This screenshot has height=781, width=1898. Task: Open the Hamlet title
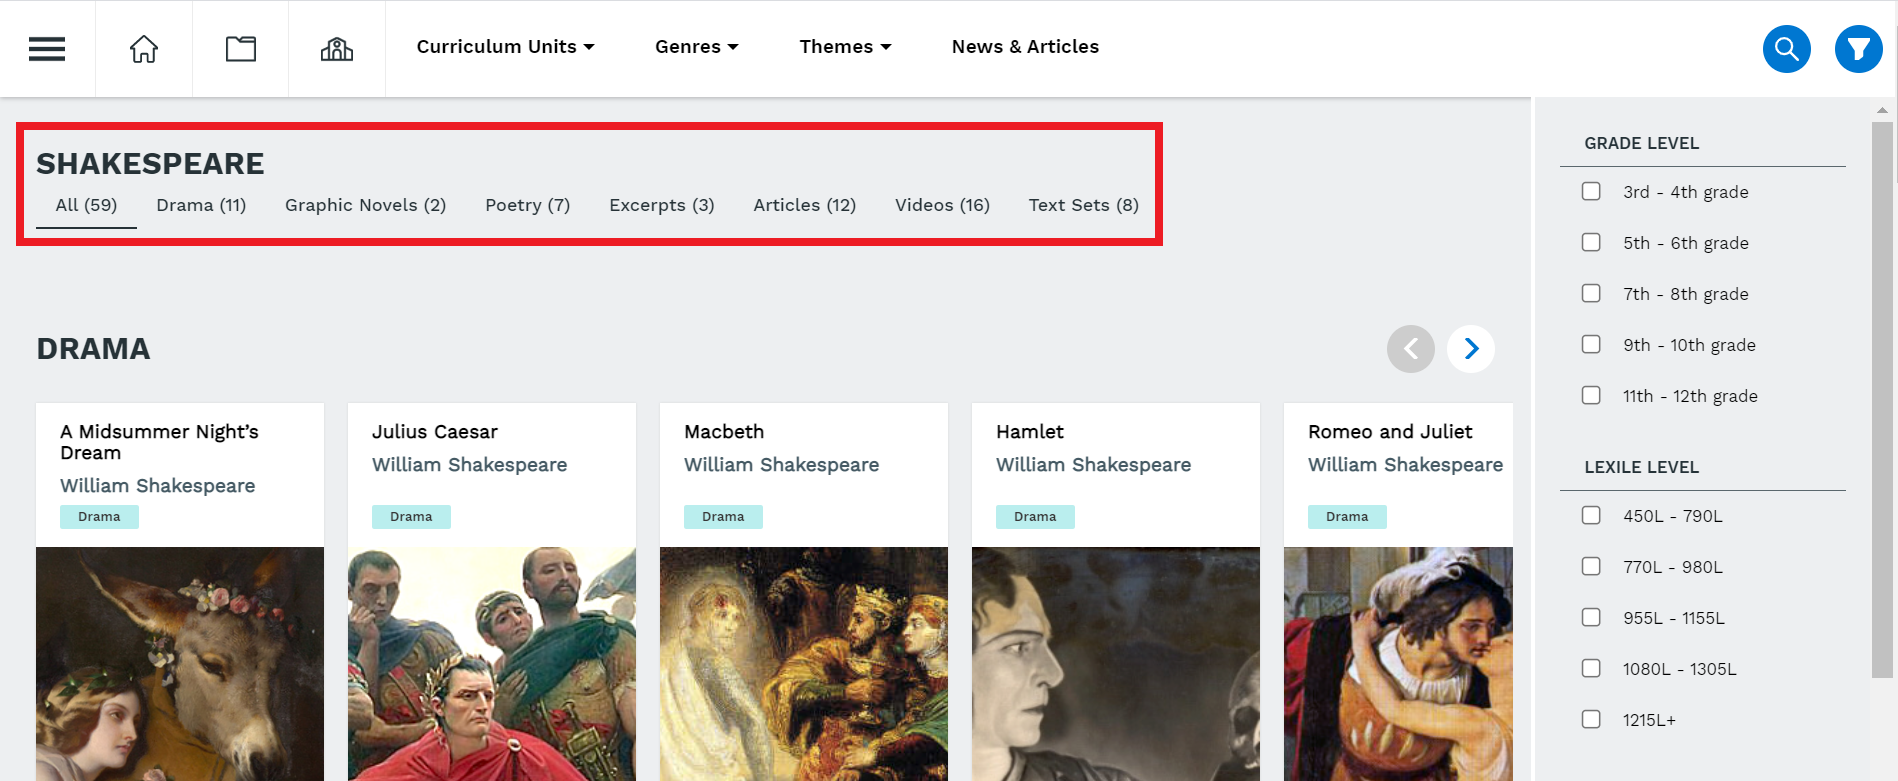(1030, 432)
